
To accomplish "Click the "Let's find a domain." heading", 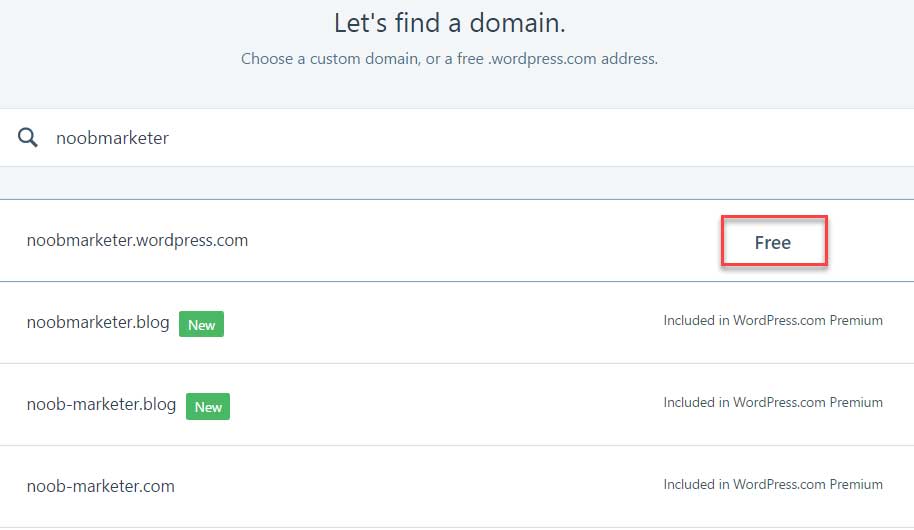I will click(x=449, y=23).
